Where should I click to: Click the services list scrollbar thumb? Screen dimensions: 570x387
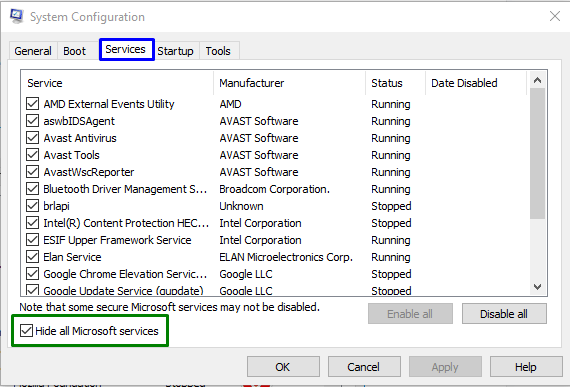click(x=537, y=153)
